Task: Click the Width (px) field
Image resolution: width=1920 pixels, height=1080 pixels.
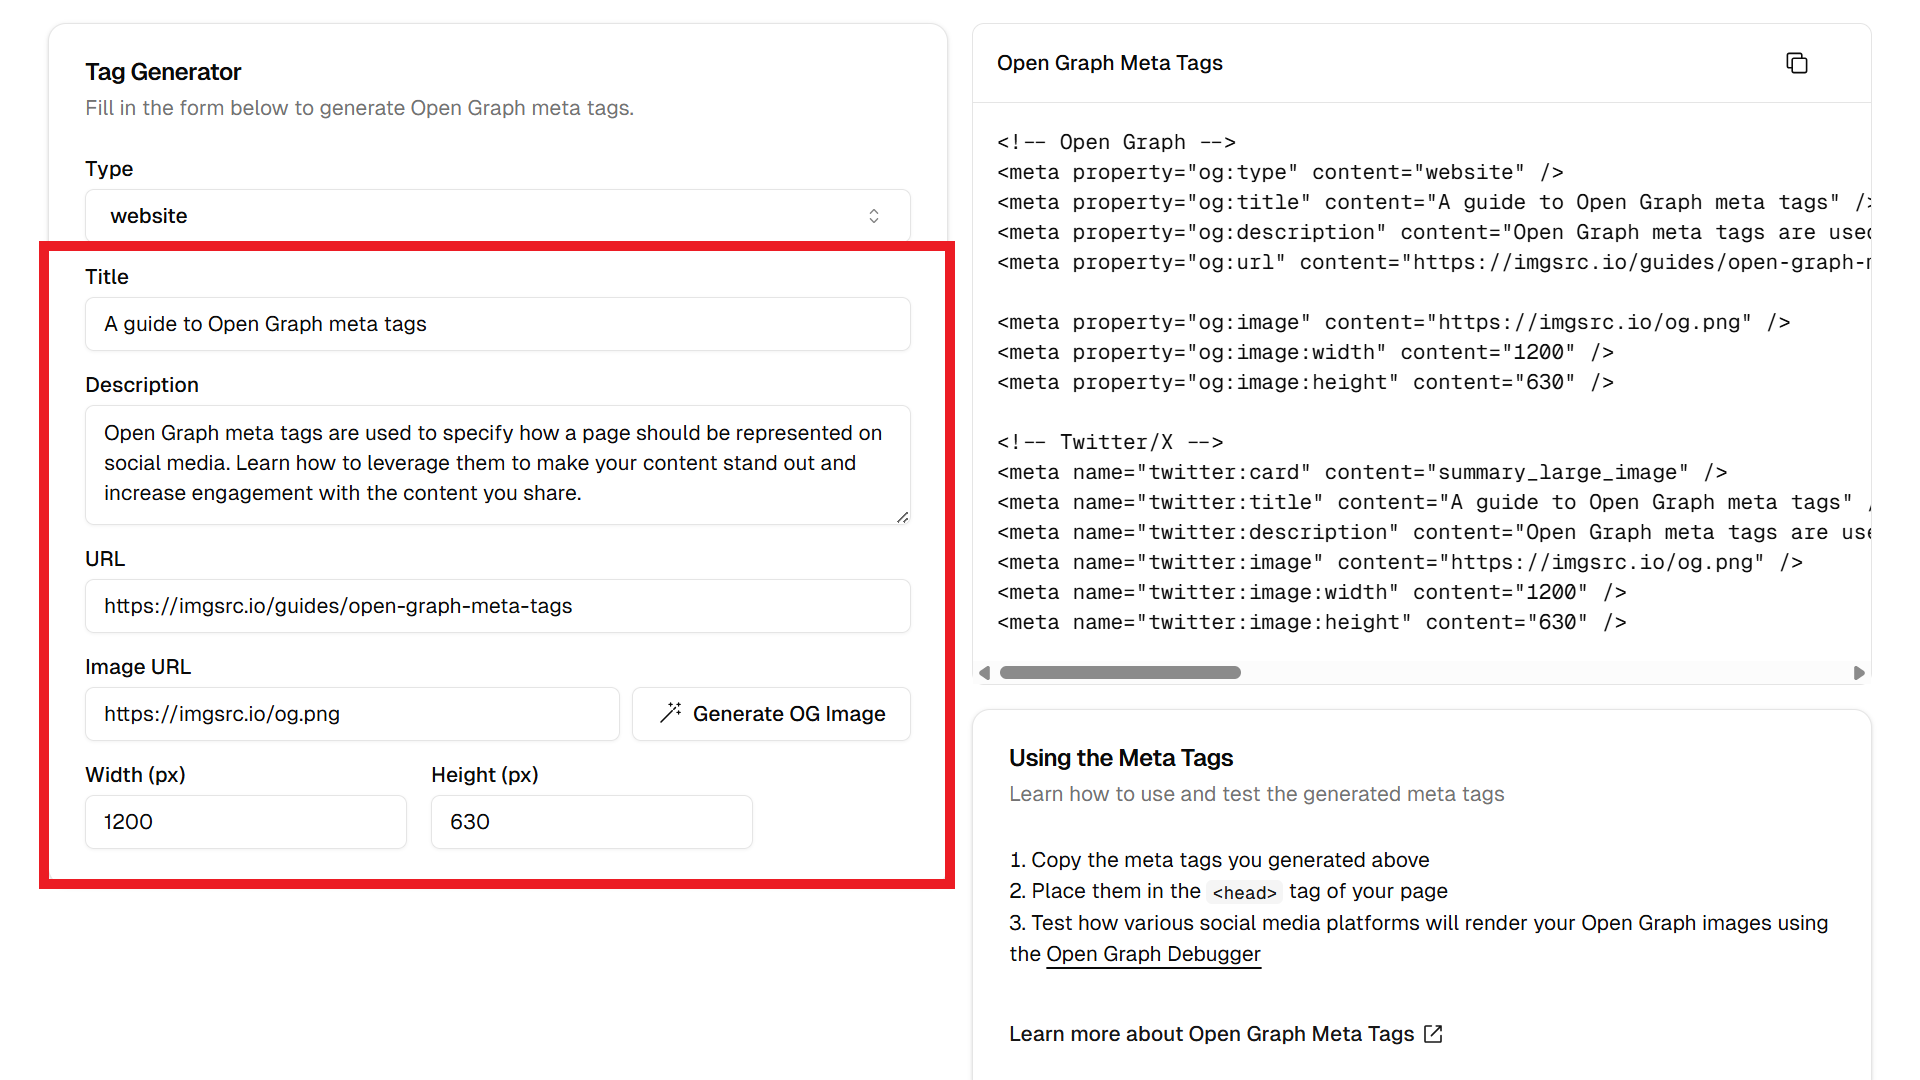Action: [246, 822]
